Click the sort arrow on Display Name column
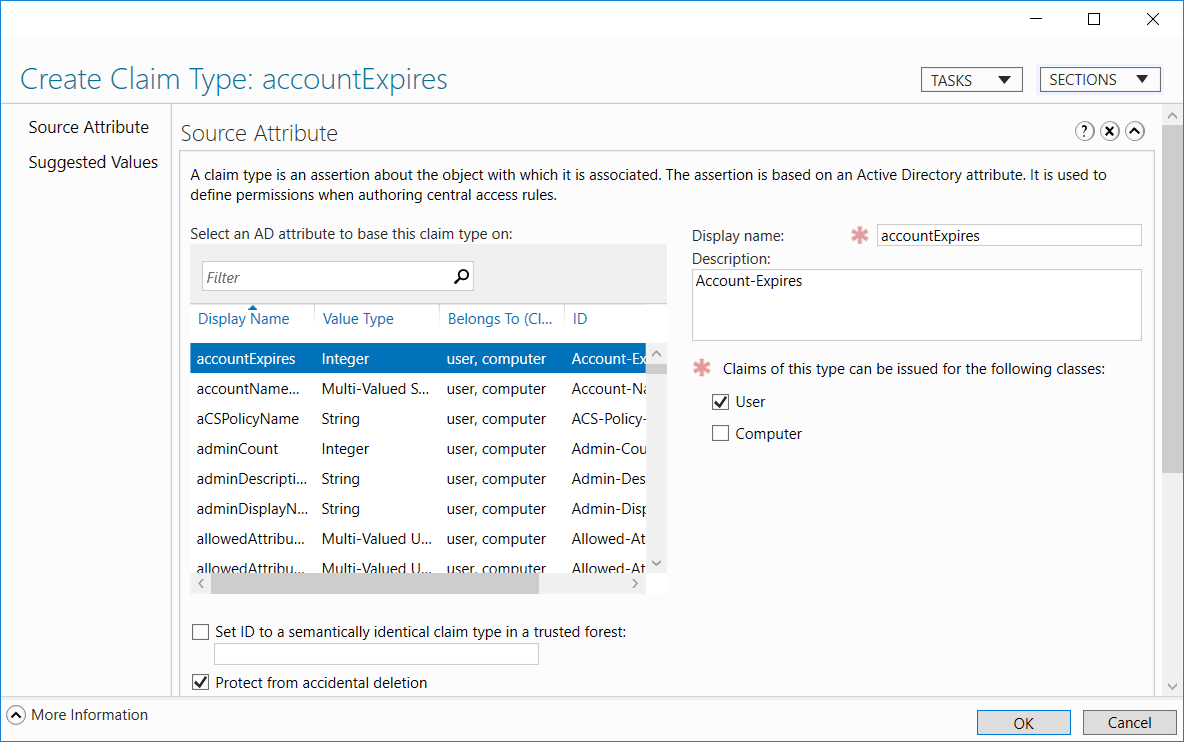 pos(253,307)
